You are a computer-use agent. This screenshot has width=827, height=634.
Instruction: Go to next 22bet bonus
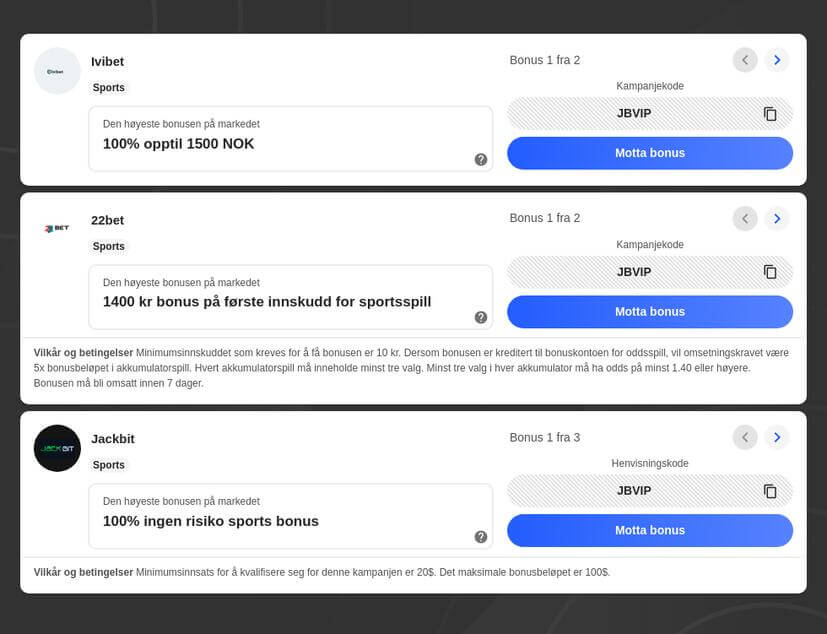(777, 218)
